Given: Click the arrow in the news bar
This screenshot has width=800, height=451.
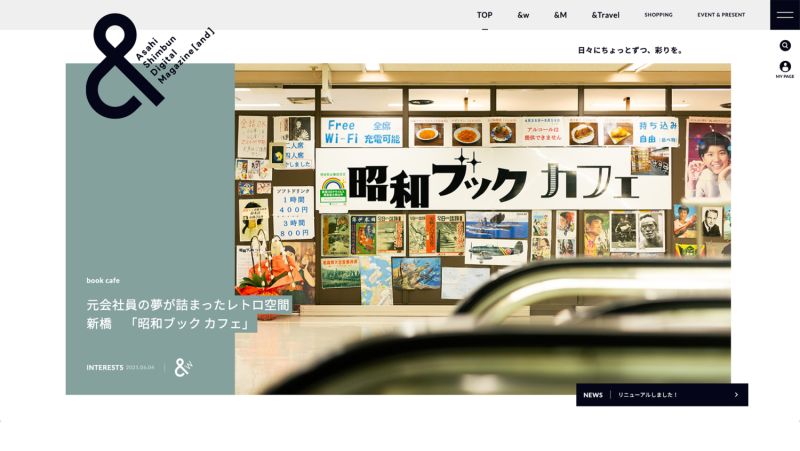Looking at the screenshot, I should (736, 395).
